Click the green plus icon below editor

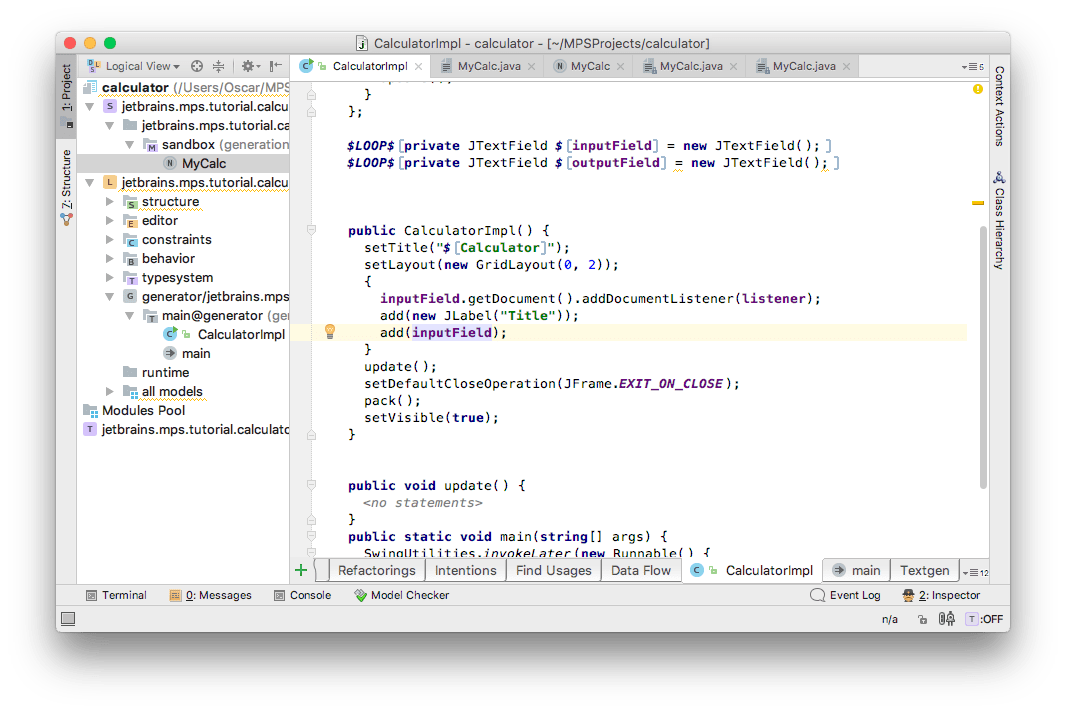[x=301, y=570]
